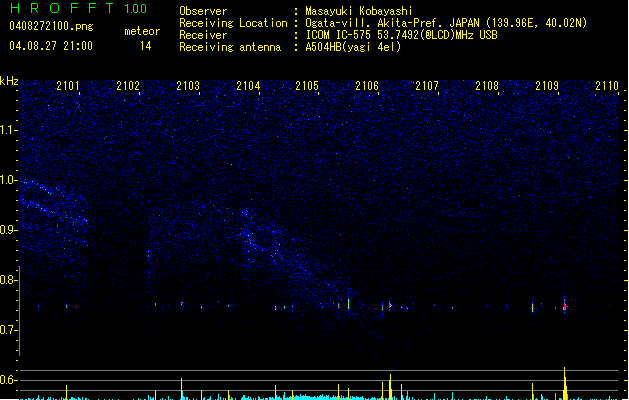
Task: Click the Receiving antenna field label
Action: click(x=230, y=47)
